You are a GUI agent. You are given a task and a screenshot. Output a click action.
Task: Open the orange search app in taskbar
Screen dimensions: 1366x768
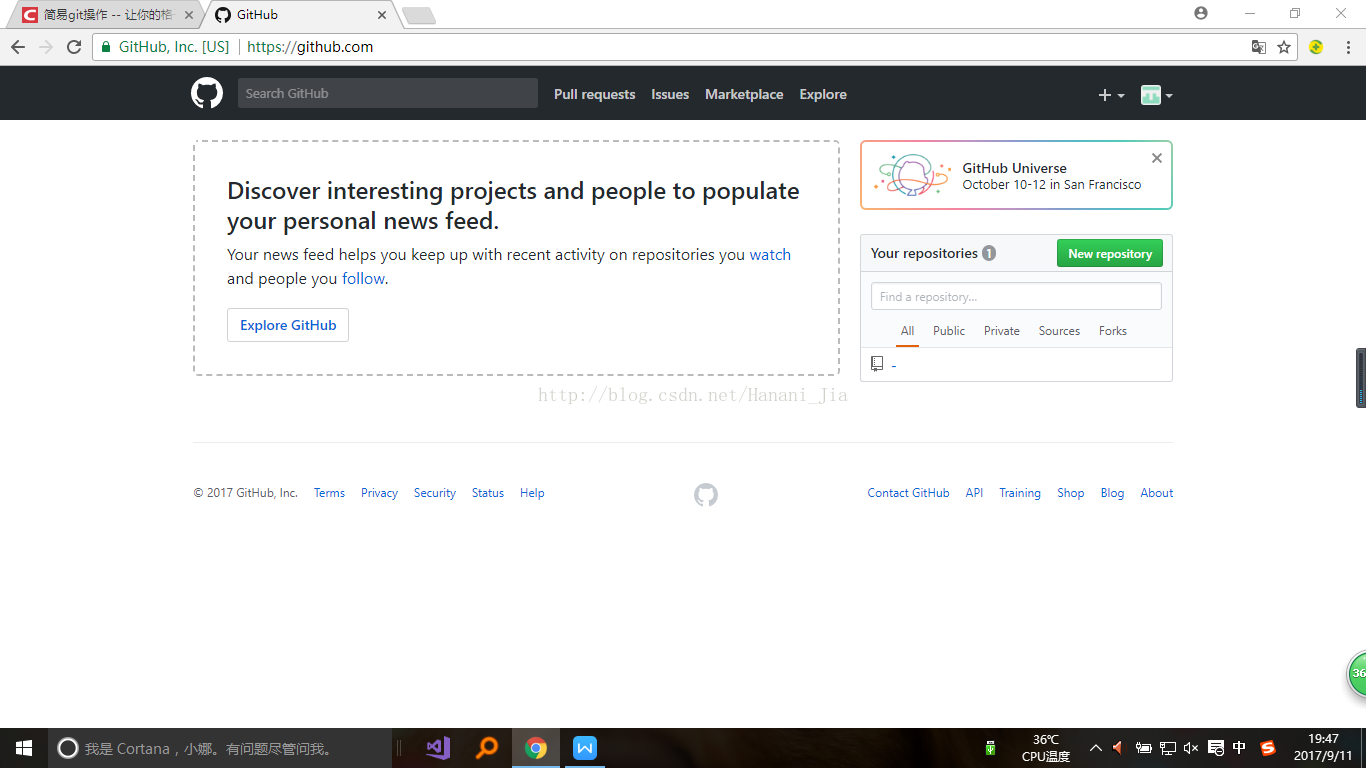click(x=487, y=748)
